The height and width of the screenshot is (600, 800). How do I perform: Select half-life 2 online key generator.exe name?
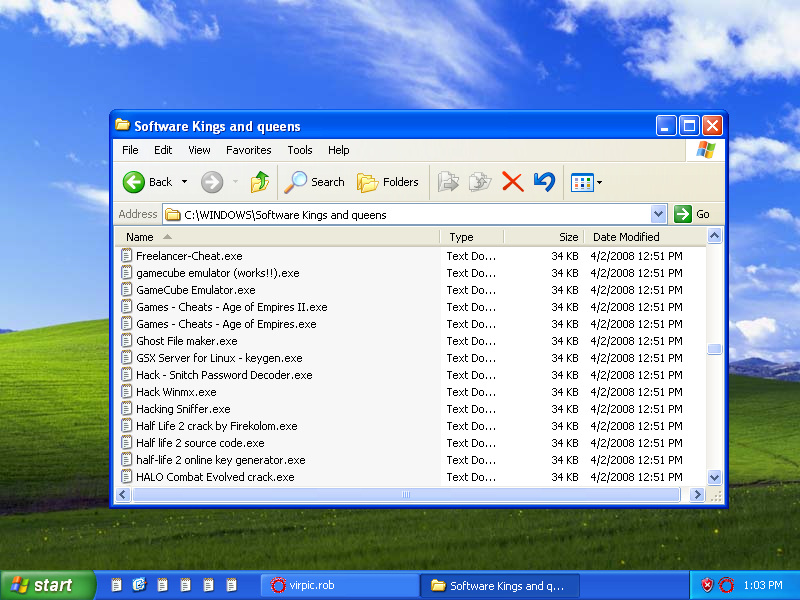(221, 460)
